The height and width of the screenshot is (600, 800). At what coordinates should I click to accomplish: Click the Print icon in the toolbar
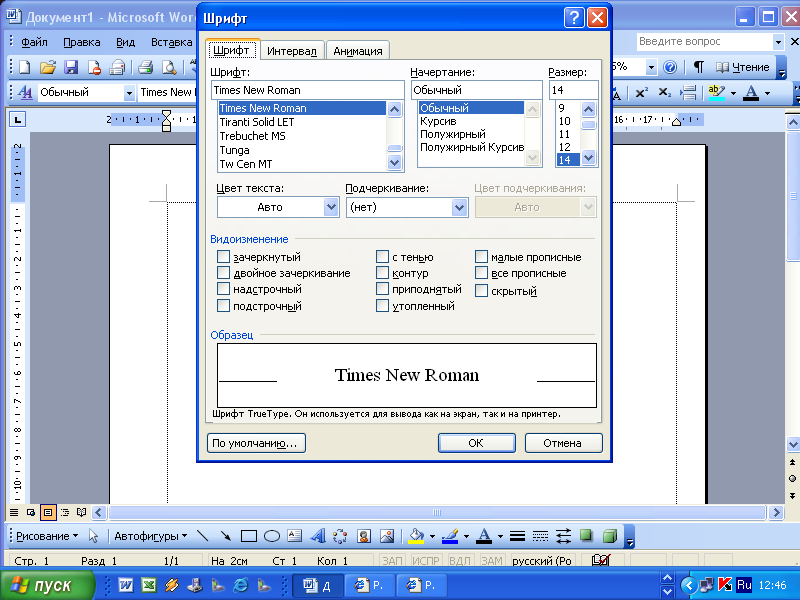coord(145,67)
